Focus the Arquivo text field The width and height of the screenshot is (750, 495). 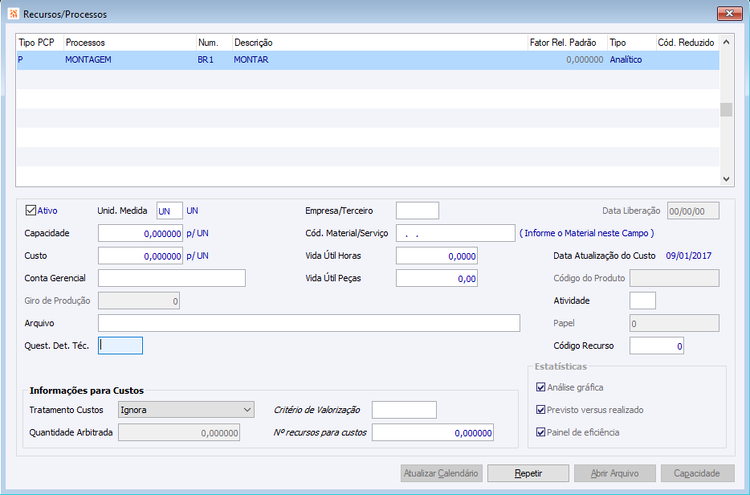point(309,323)
